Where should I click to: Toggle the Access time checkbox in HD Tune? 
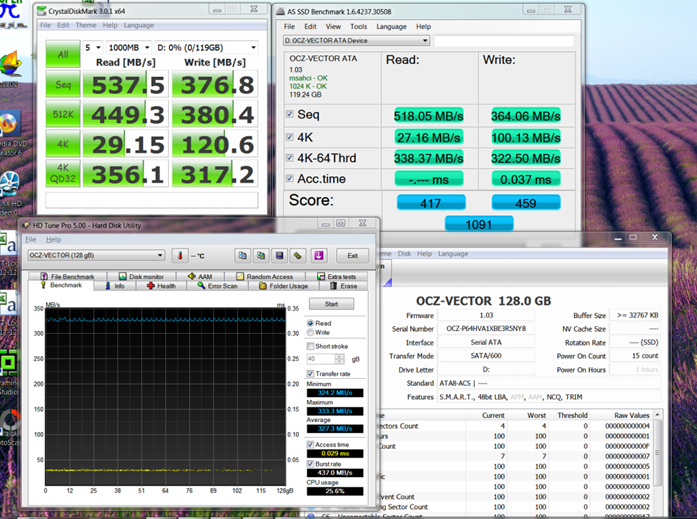coord(310,444)
